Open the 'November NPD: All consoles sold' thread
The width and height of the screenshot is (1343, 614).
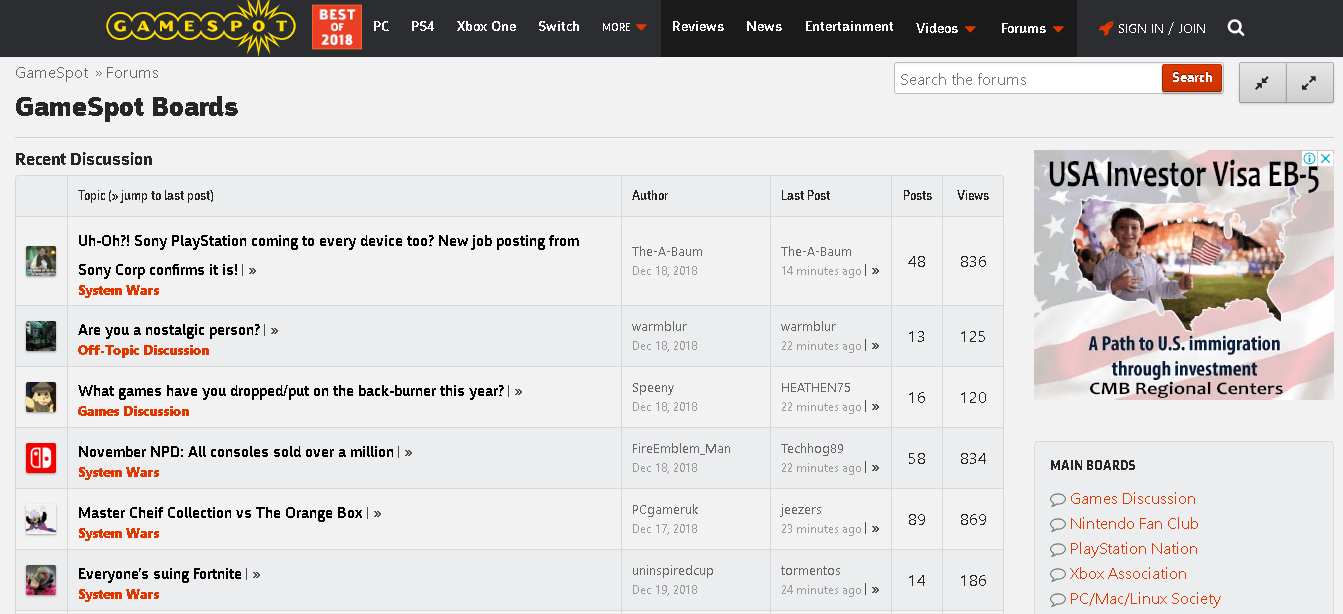pos(236,452)
